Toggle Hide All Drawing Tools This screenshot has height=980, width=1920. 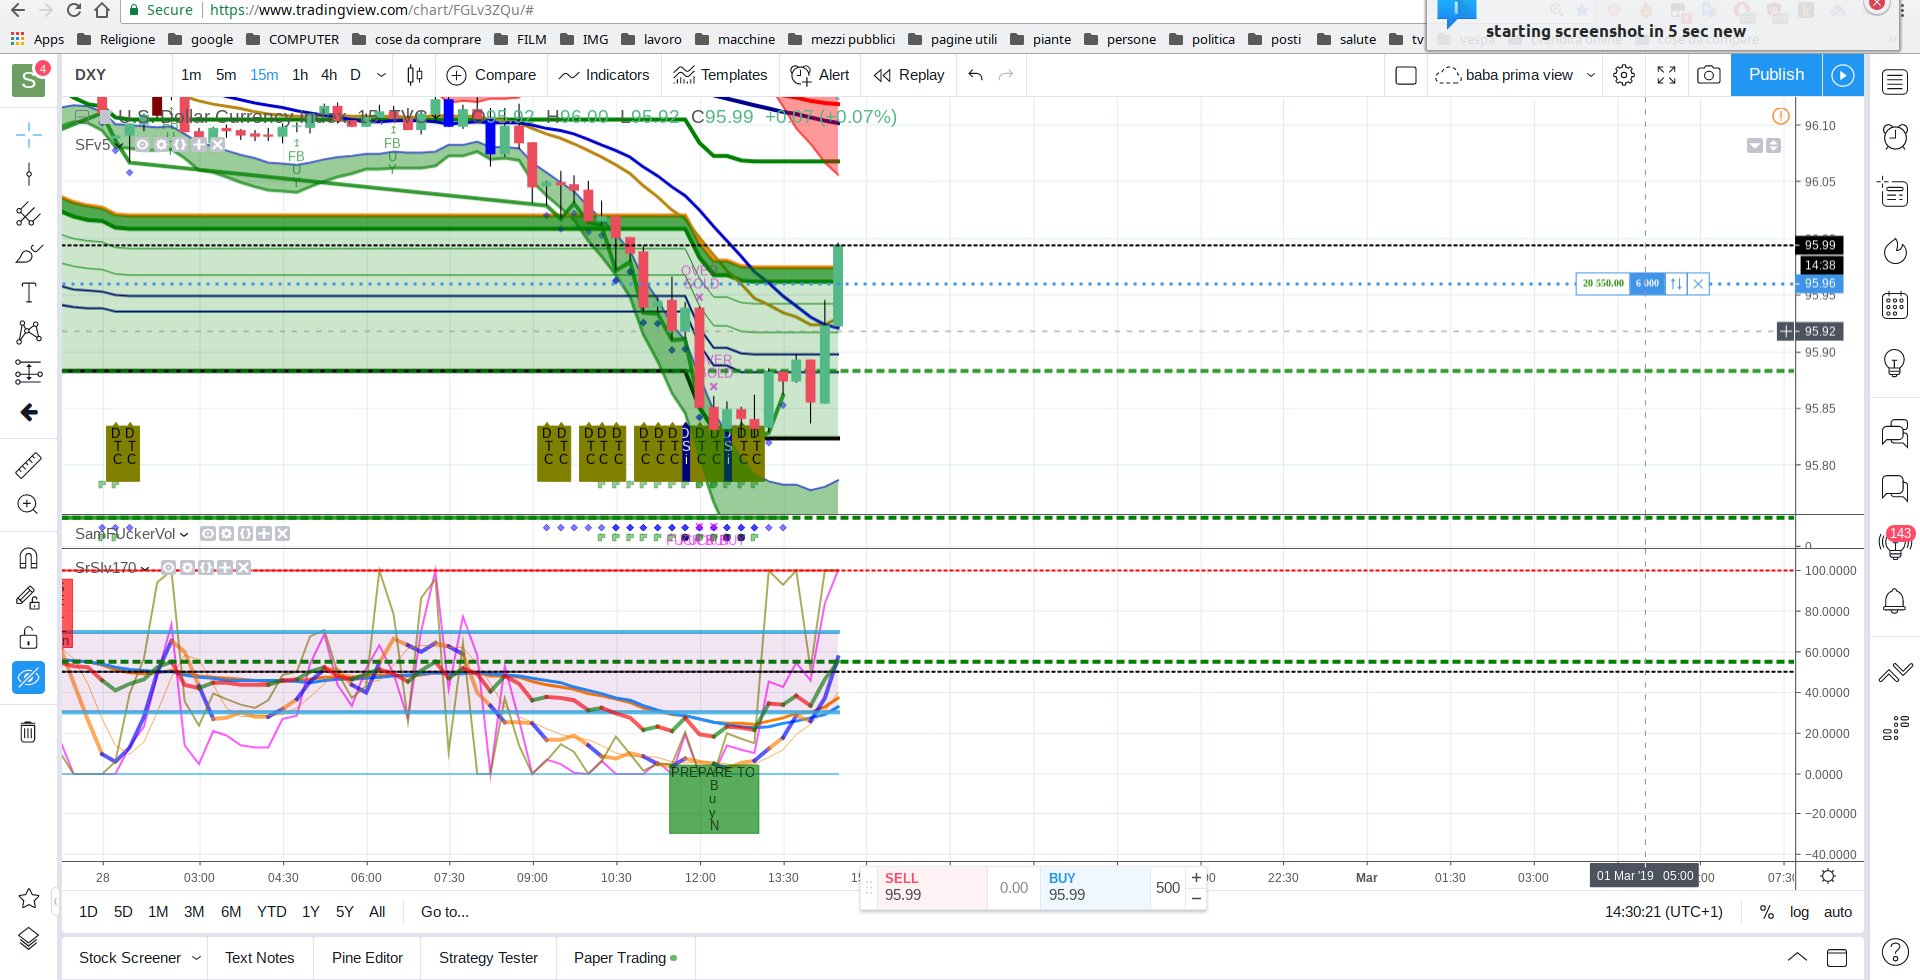coord(29,678)
